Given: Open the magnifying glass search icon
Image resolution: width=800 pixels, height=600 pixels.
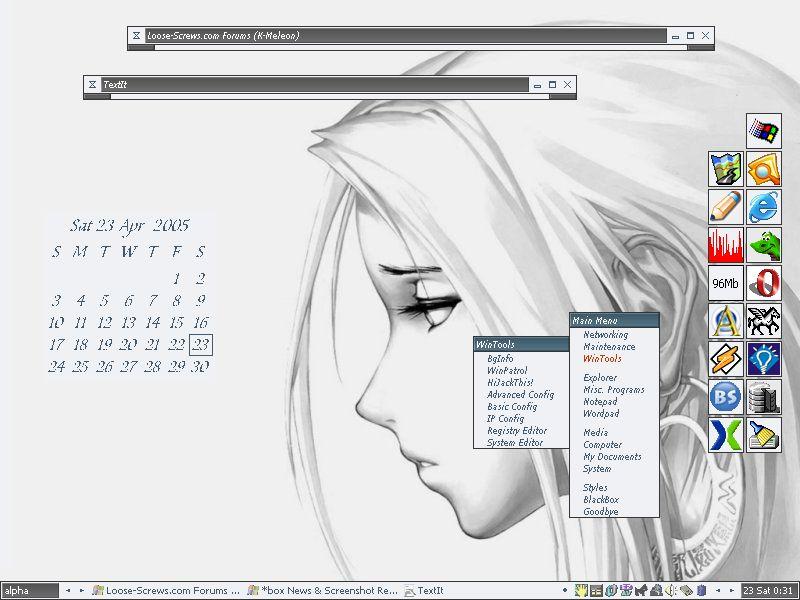Looking at the screenshot, I should tap(764, 169).
